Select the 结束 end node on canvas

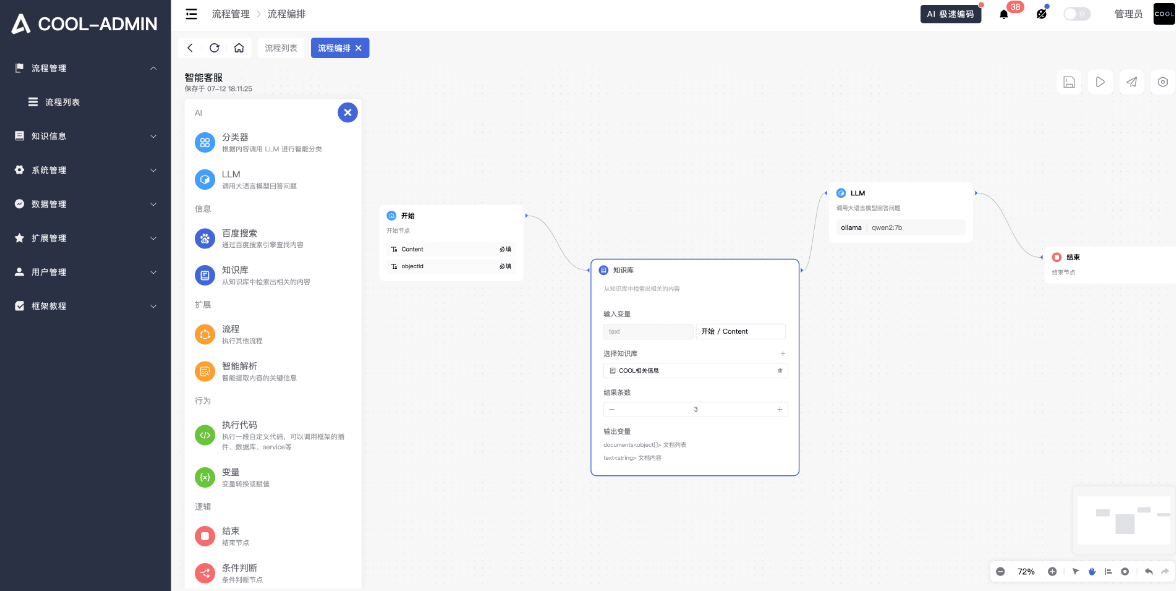pyautogui.click(x=1110, y=264)
